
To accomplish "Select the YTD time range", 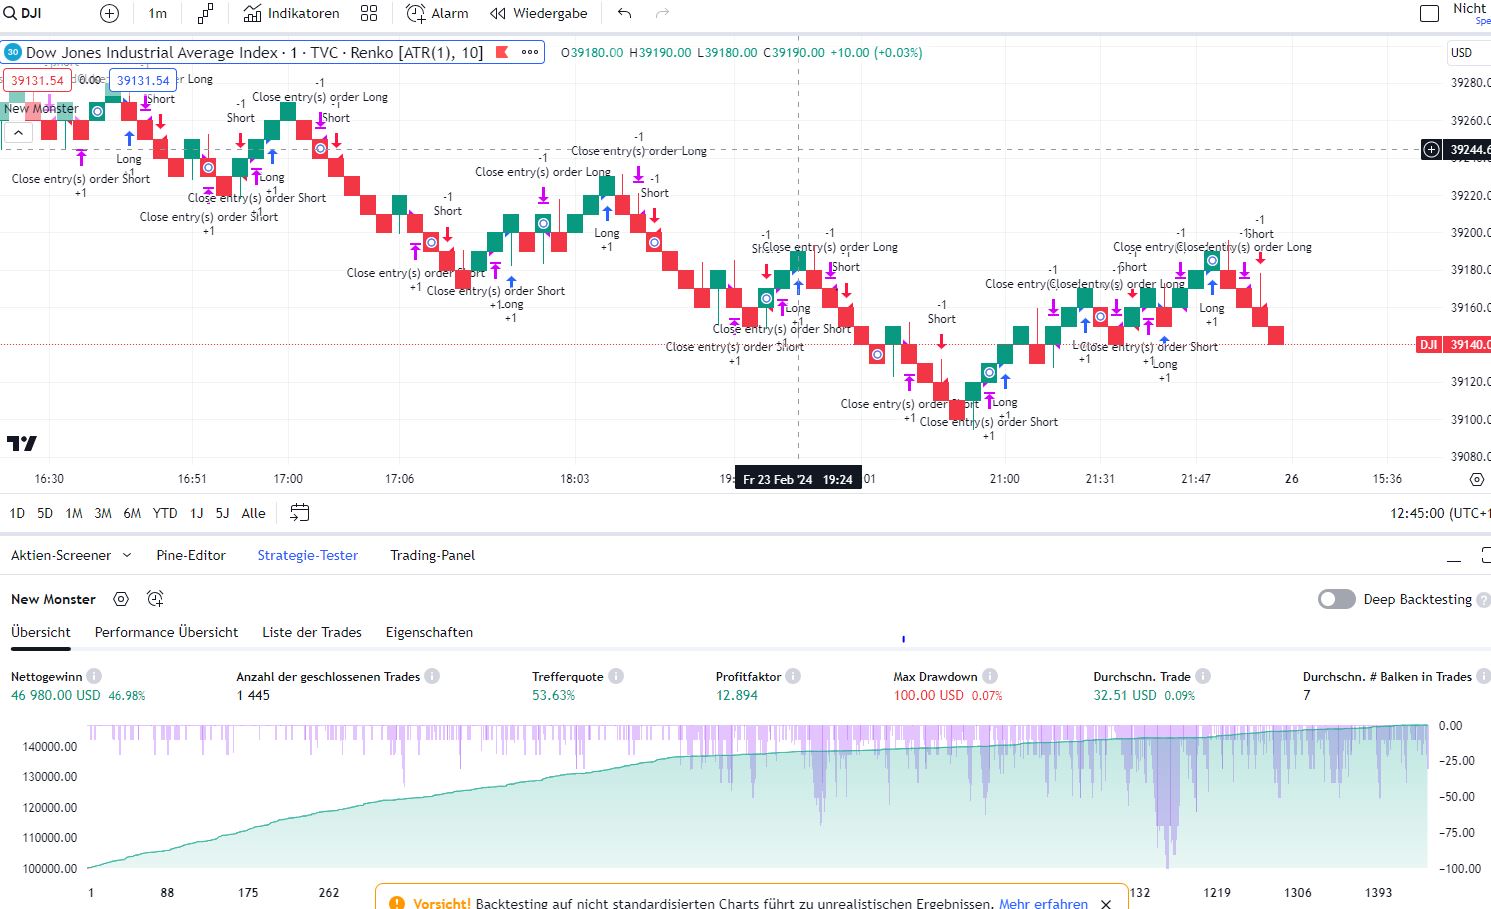I will tap(165, 513).
